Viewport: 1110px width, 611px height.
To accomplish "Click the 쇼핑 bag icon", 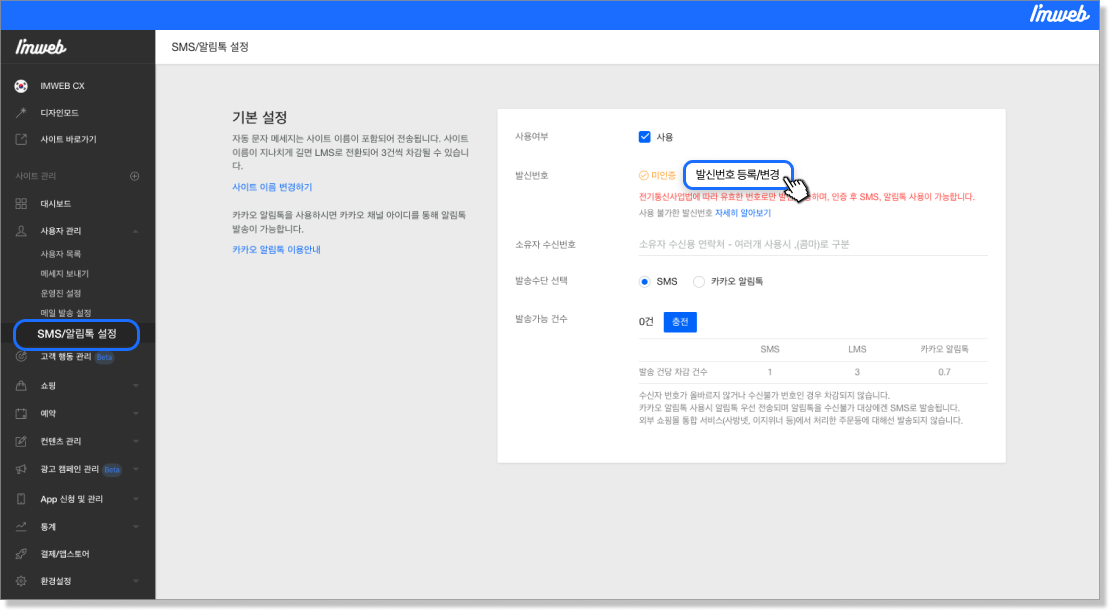I will pyautogui.click(x=21, y=386).
